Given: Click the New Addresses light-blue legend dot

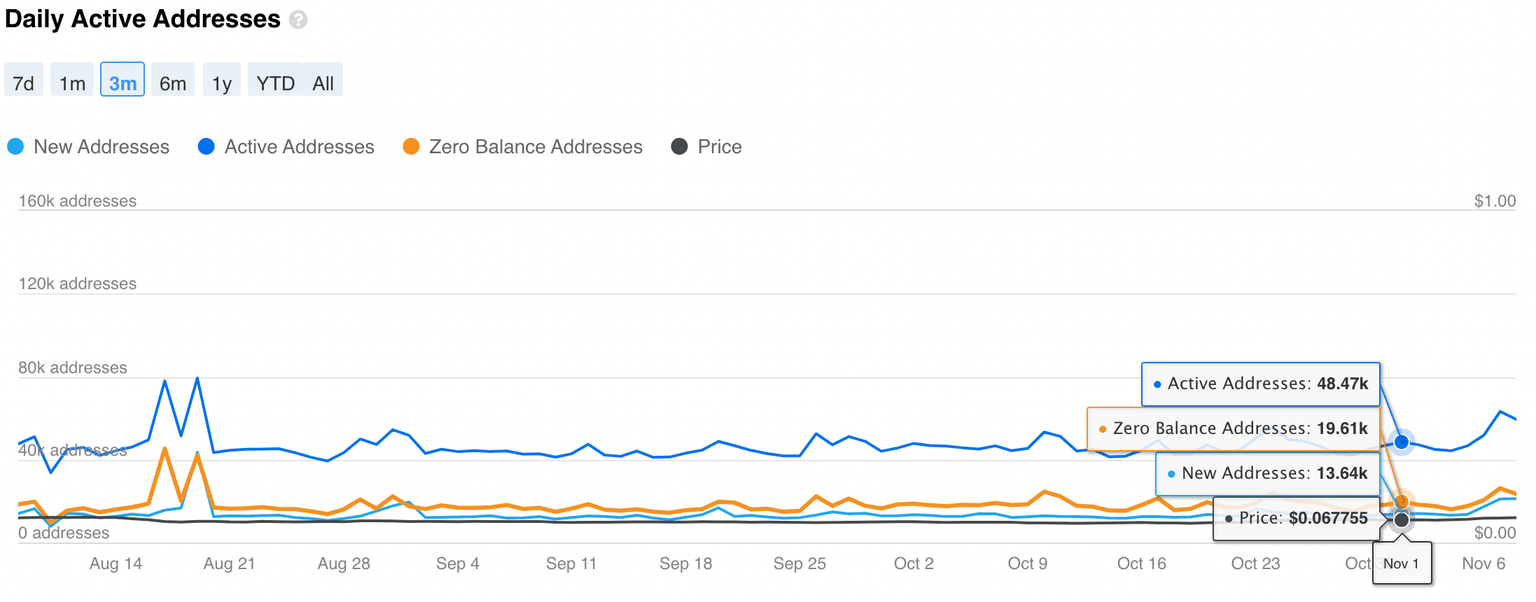Looking at the screenshot, I should pos(16,147).
